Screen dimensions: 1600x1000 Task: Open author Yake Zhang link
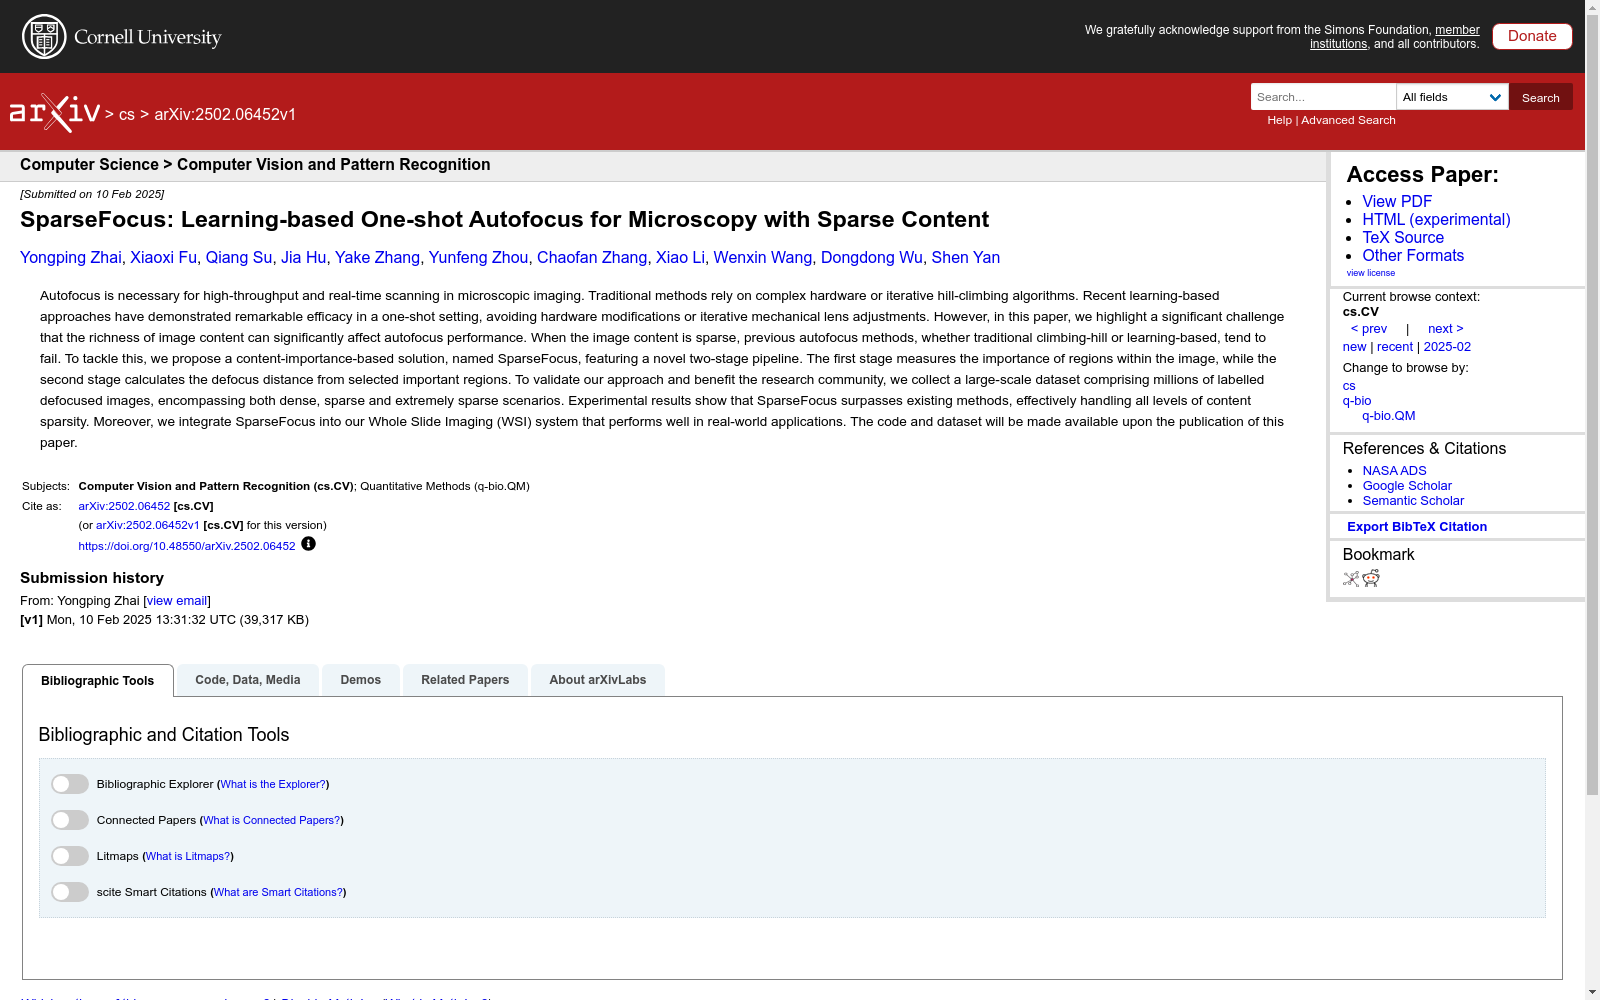tap(377, 258)
